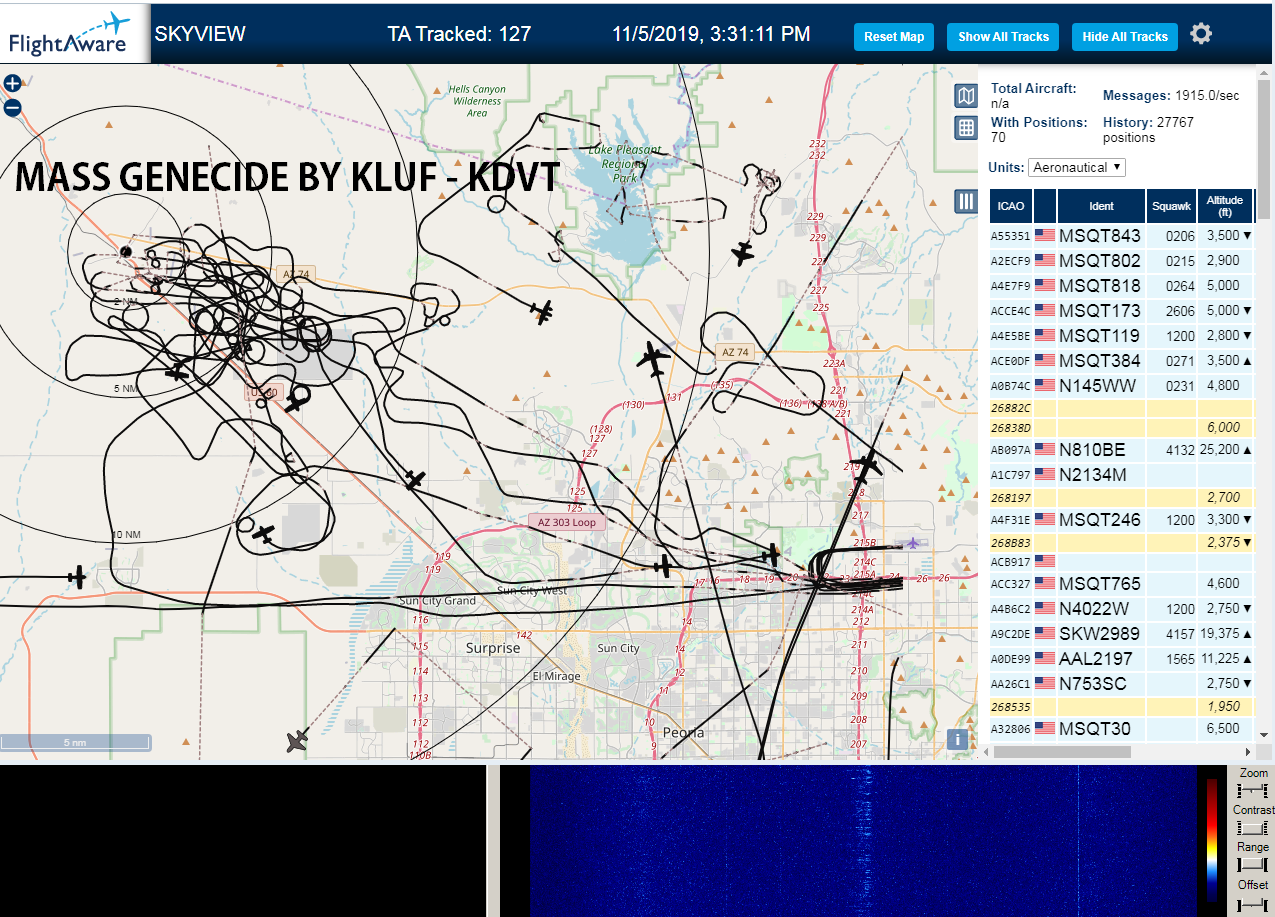Click the SKYVIEW header title
The image size is (1275, 917).
click(x=200, y=34)
